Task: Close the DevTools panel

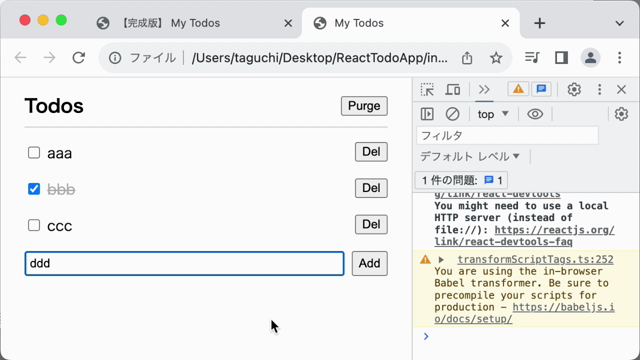Action: pos(621,89)
